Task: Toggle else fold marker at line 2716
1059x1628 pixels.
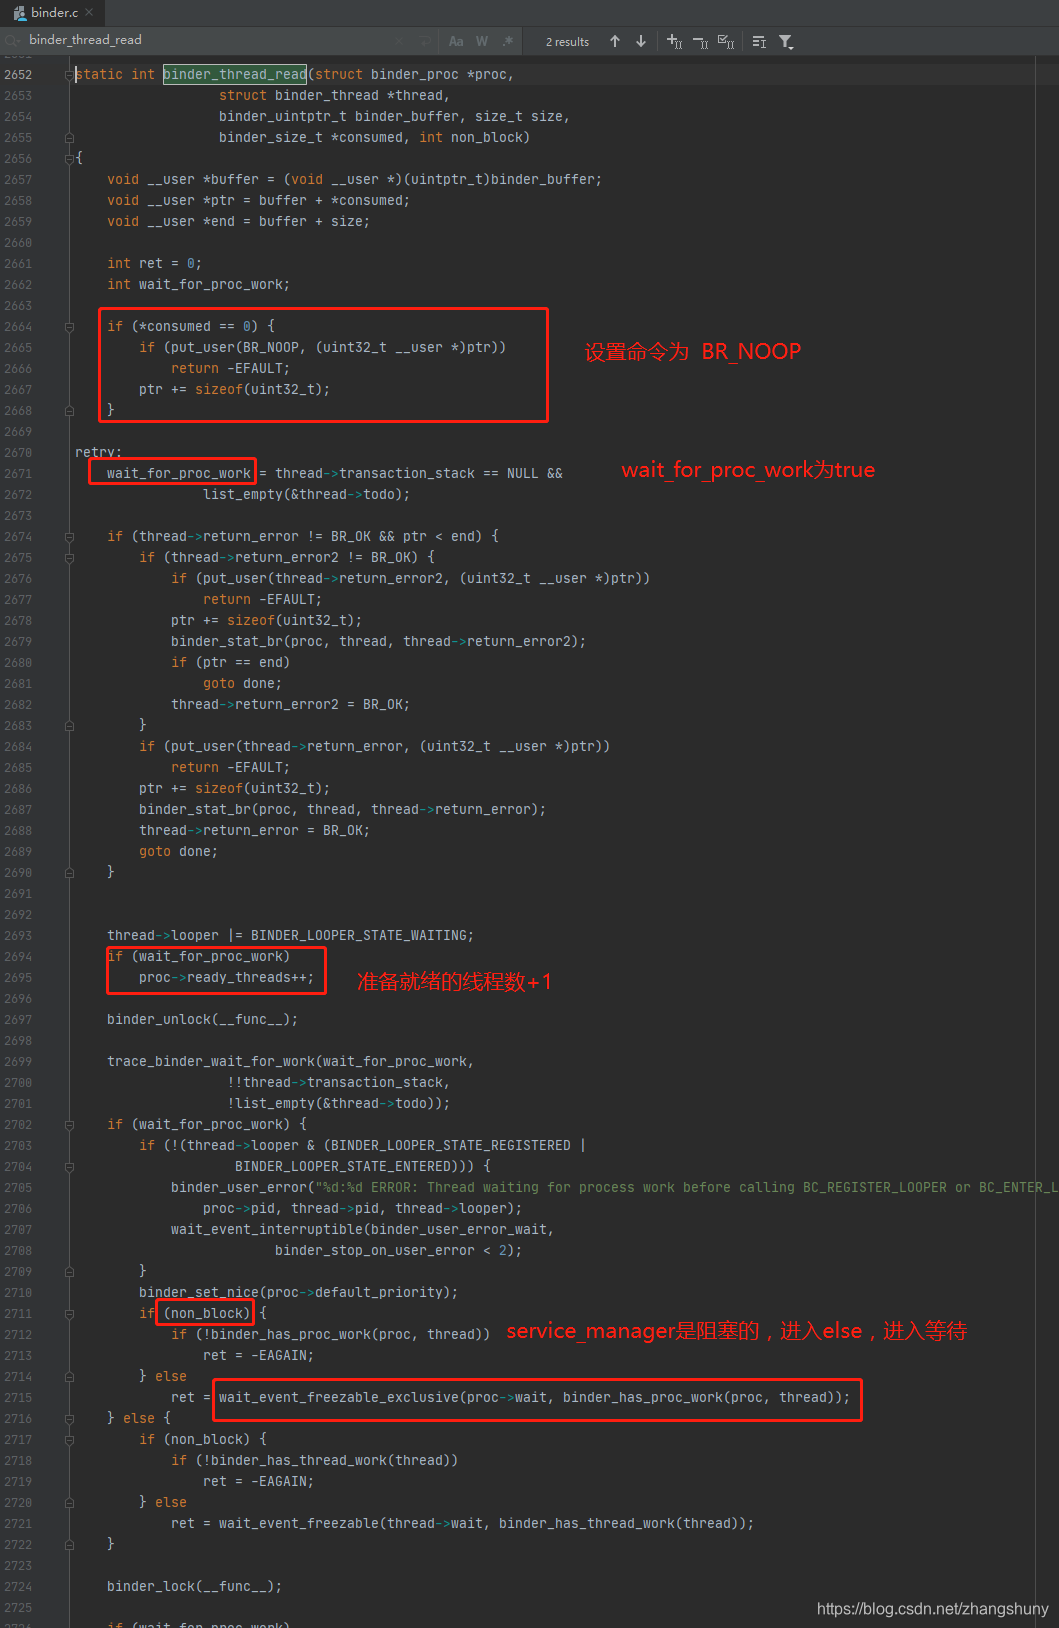Action: click(x=69, y=1419)
